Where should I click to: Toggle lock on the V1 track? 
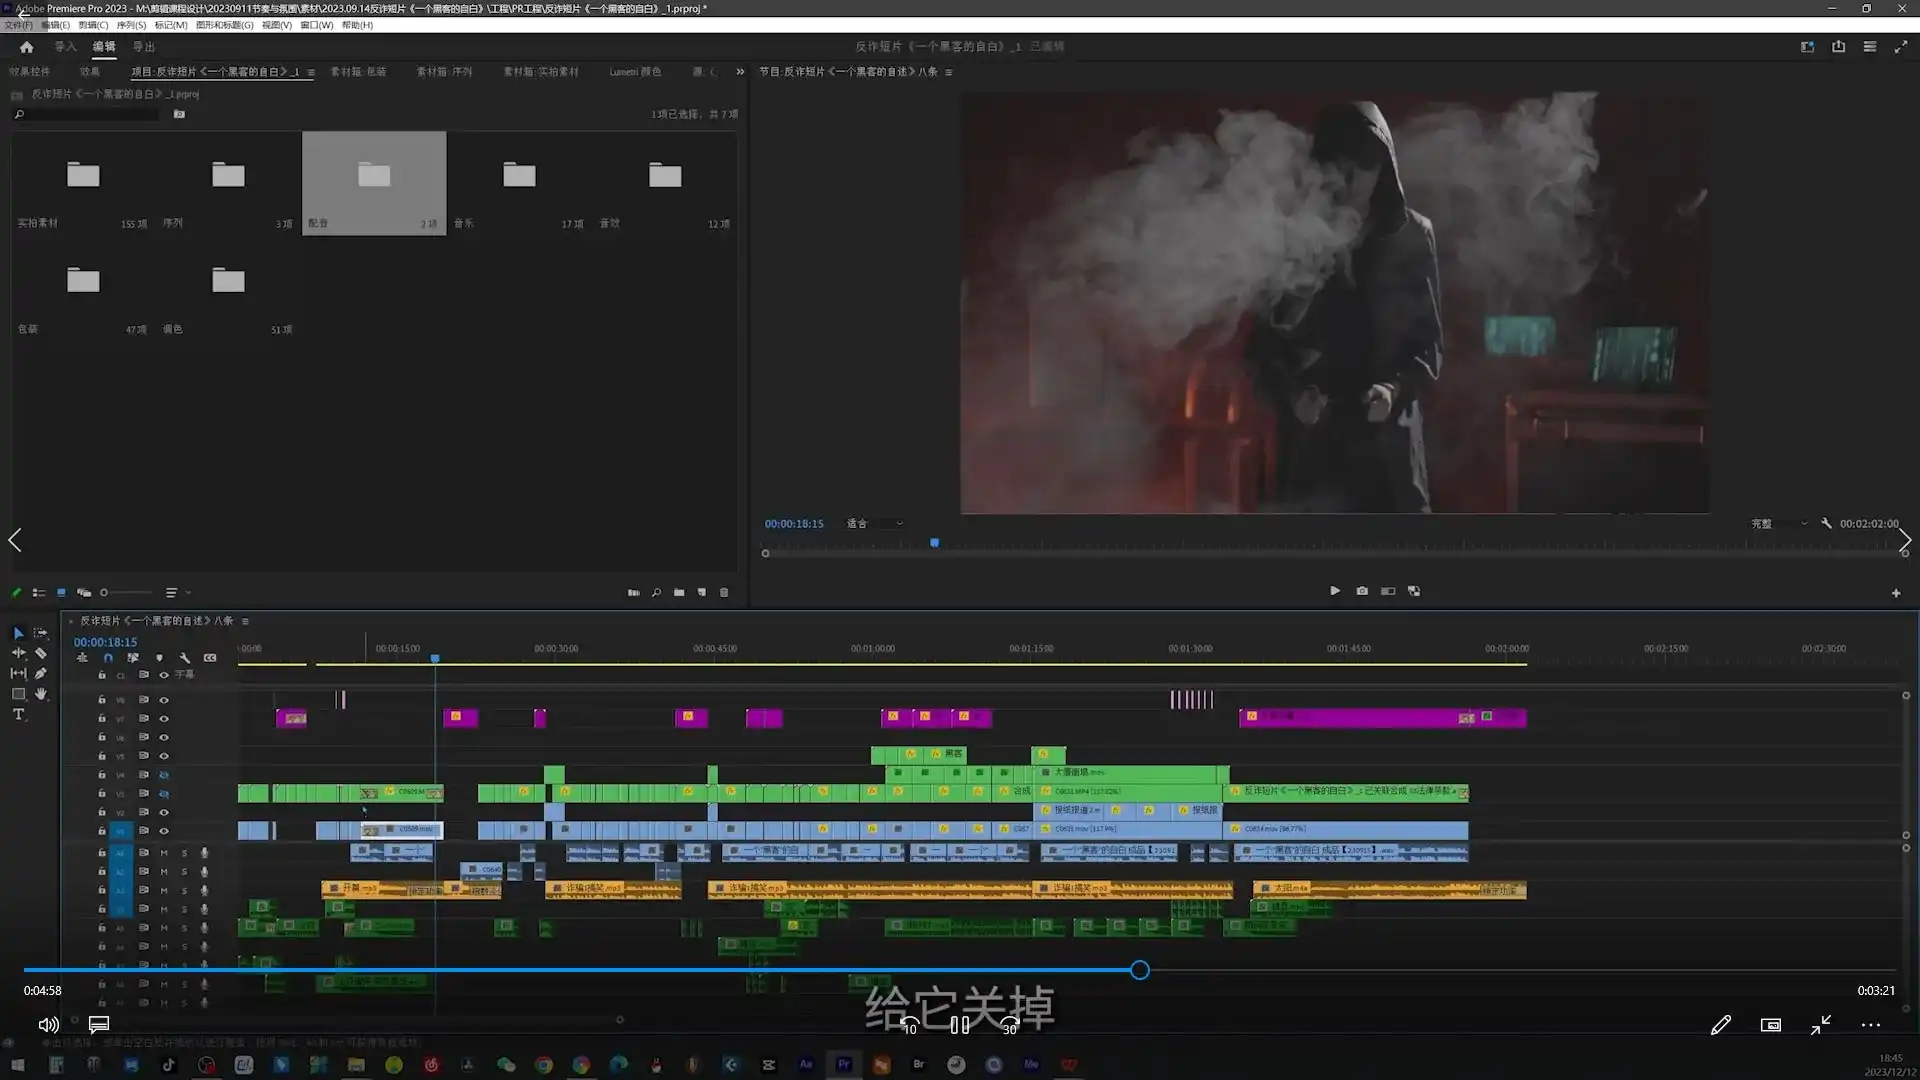tap(101, 831)
